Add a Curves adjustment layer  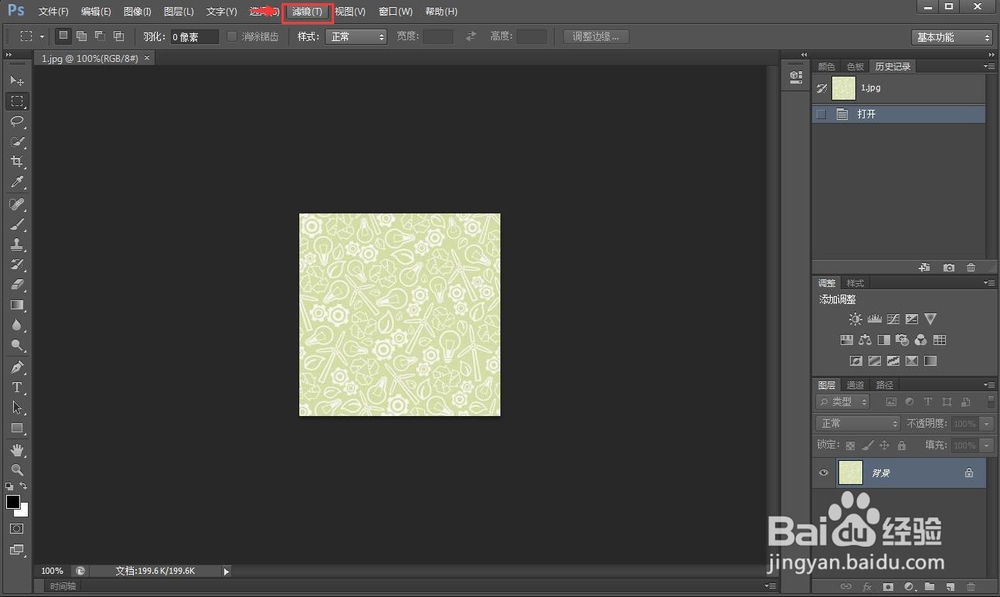coord(893,319)
